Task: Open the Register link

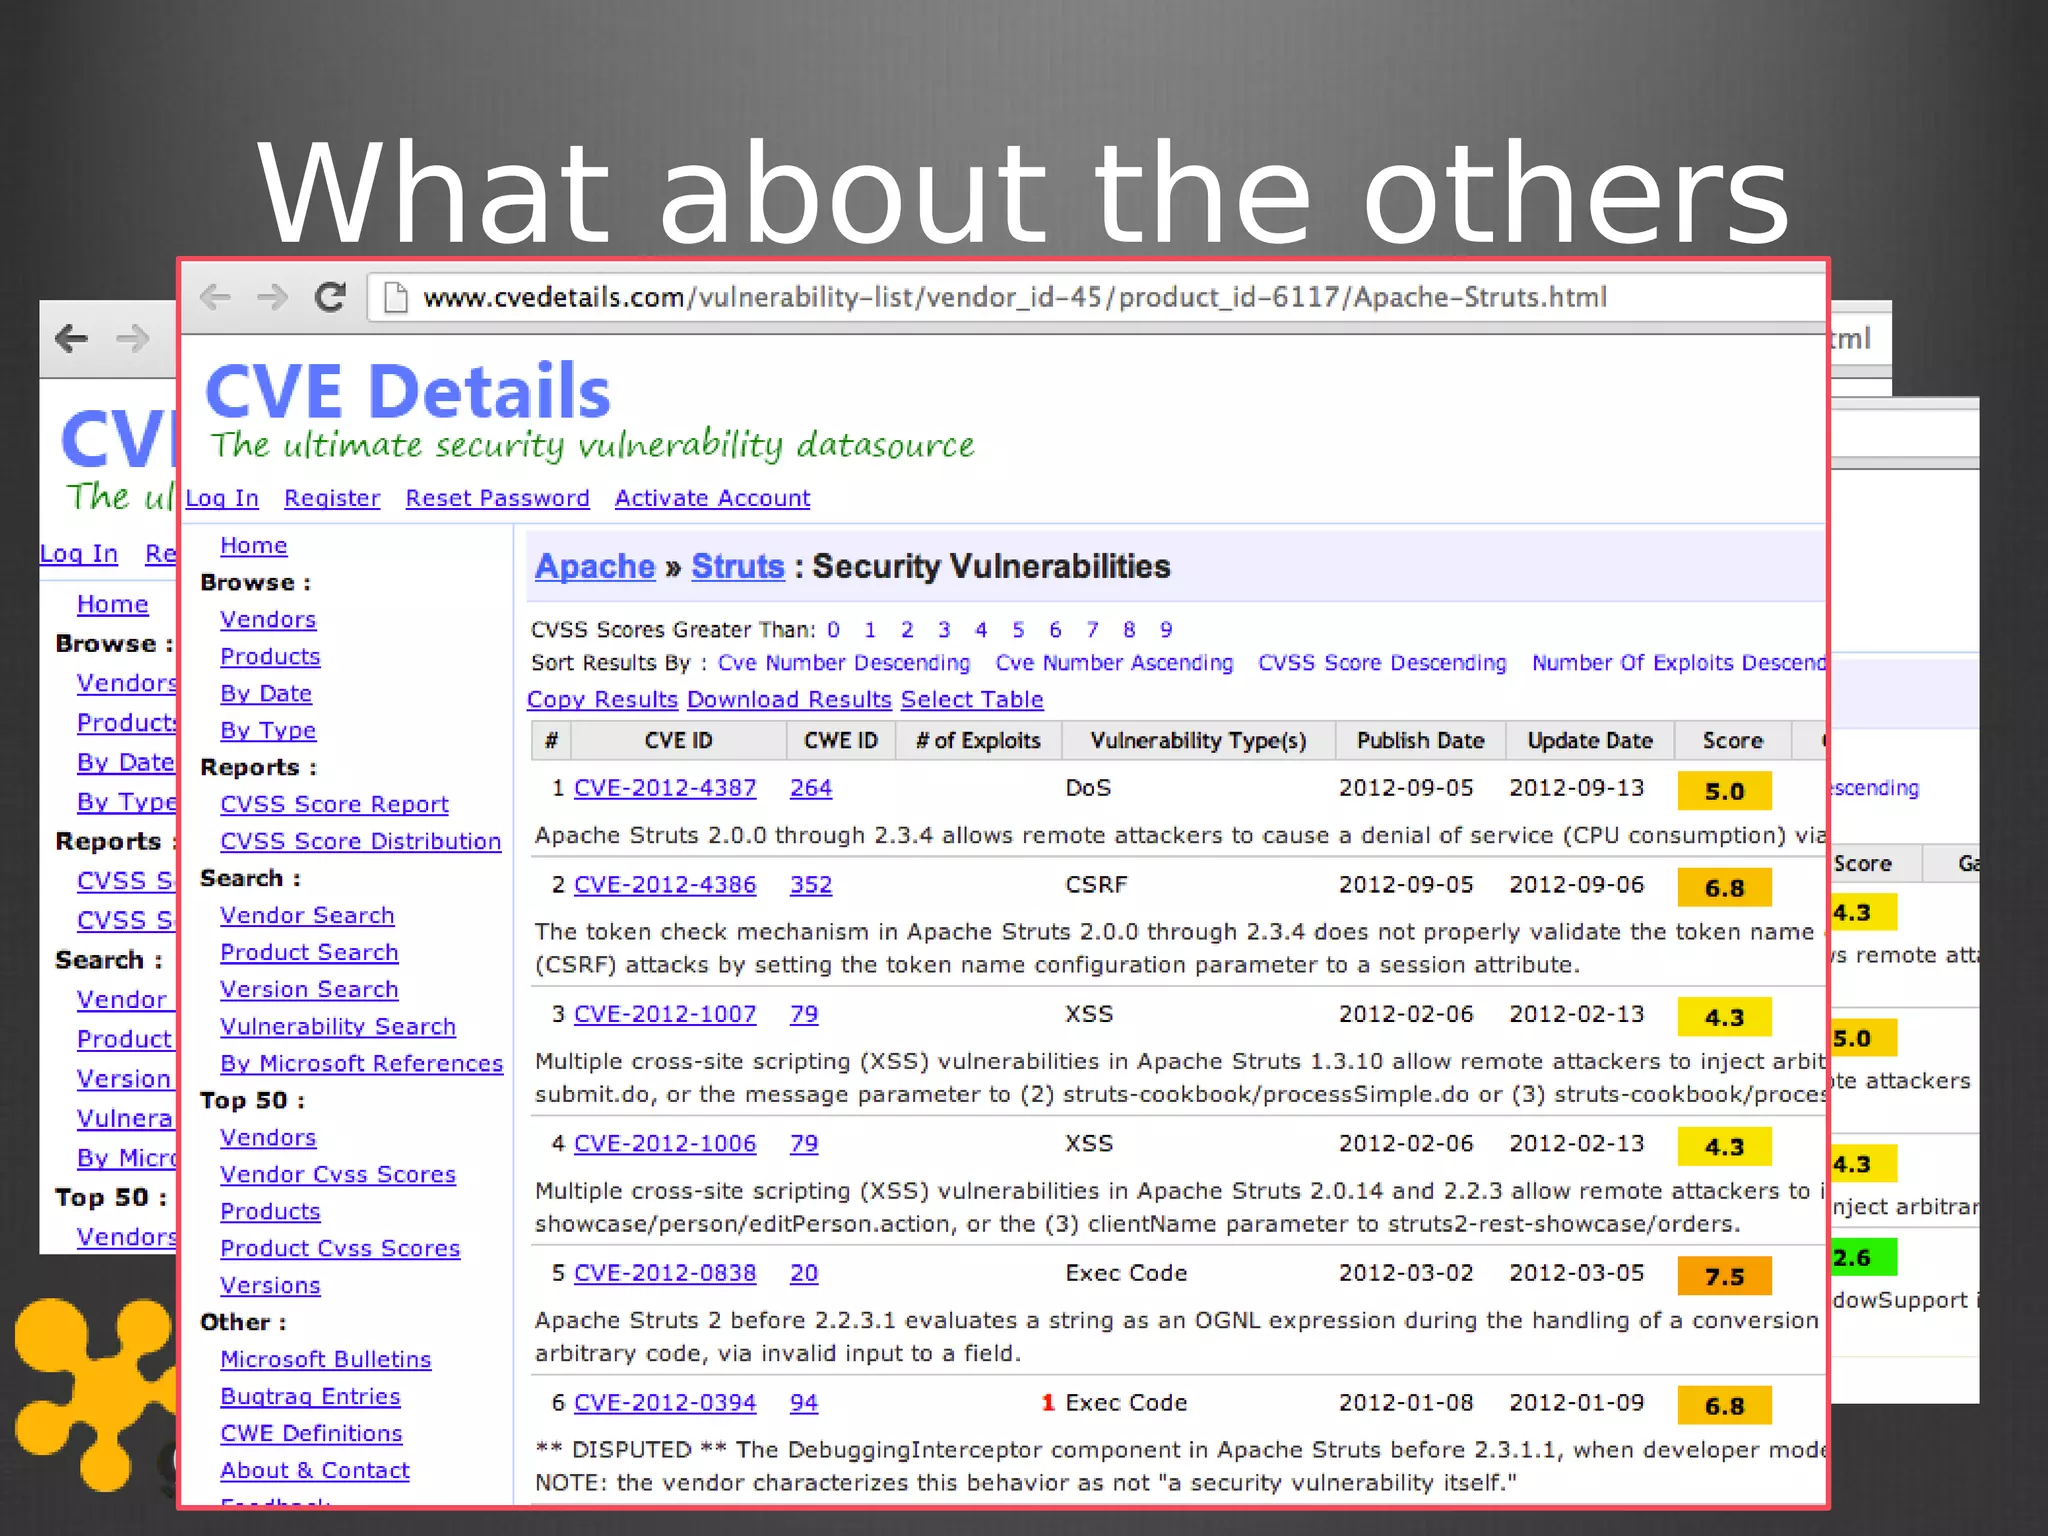Action: click(332, 498)
